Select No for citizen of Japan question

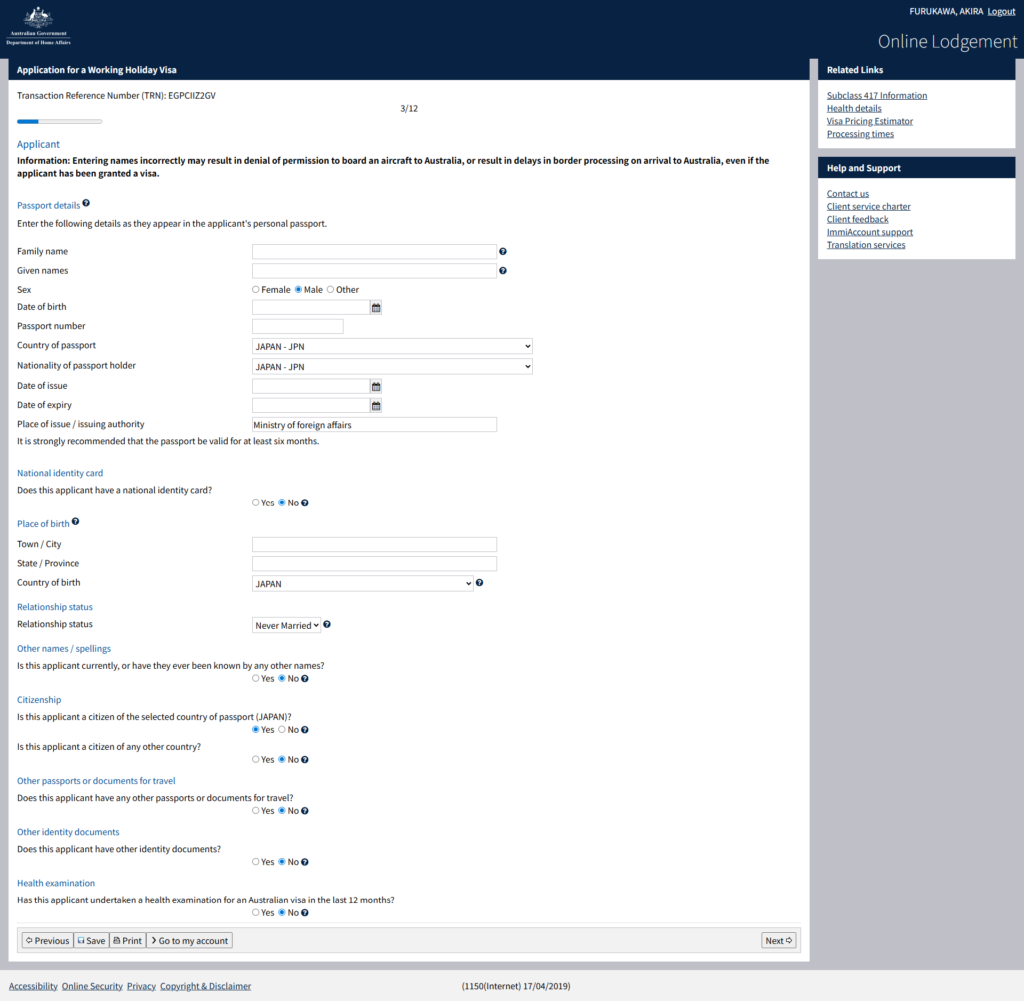click(282, 729)
